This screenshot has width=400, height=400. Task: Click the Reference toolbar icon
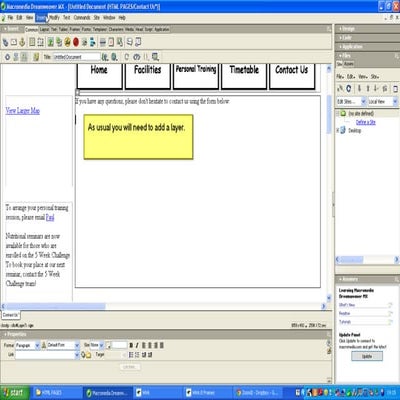(136, 57)
